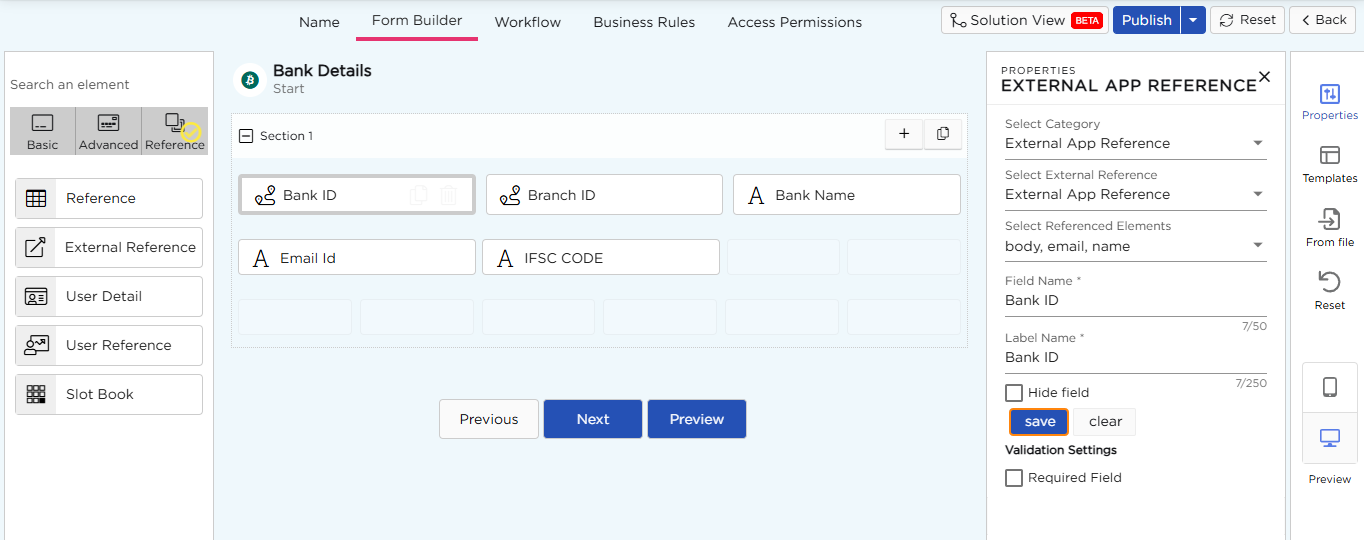Import form From file
Viewport: 1364px width, 540px height.
[x=1330, y=228]
